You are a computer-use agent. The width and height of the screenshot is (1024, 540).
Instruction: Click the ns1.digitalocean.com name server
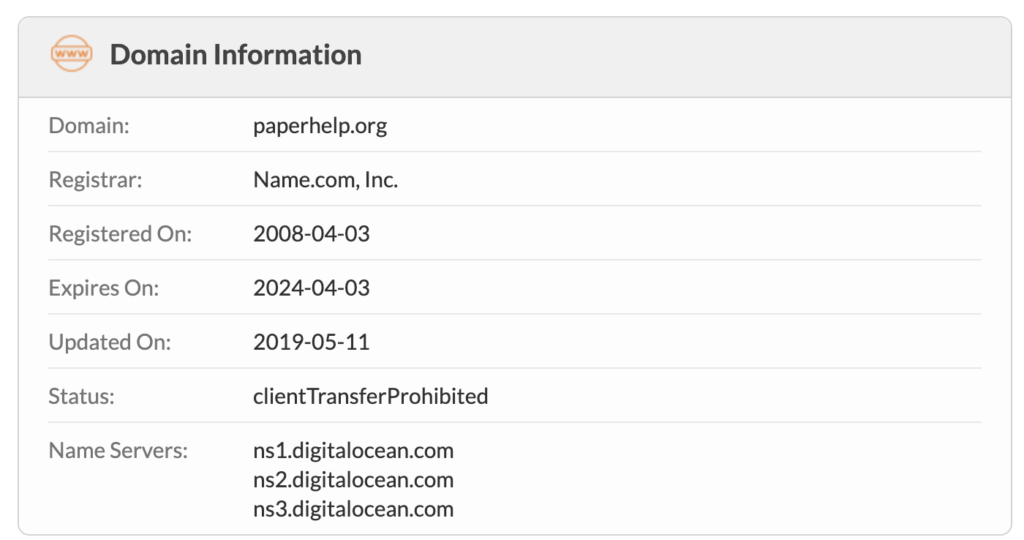(x=353, y=451)
